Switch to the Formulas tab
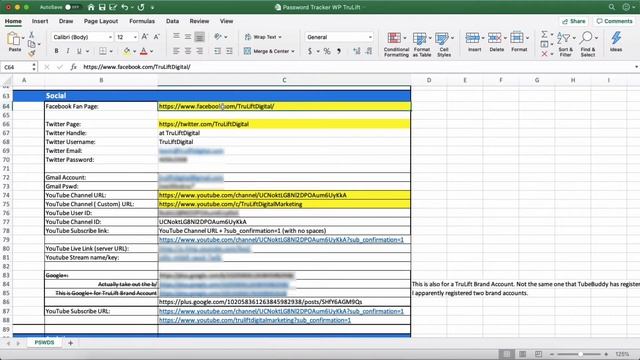The height and width of the screenshot is (360, 640). coord(142,21)
